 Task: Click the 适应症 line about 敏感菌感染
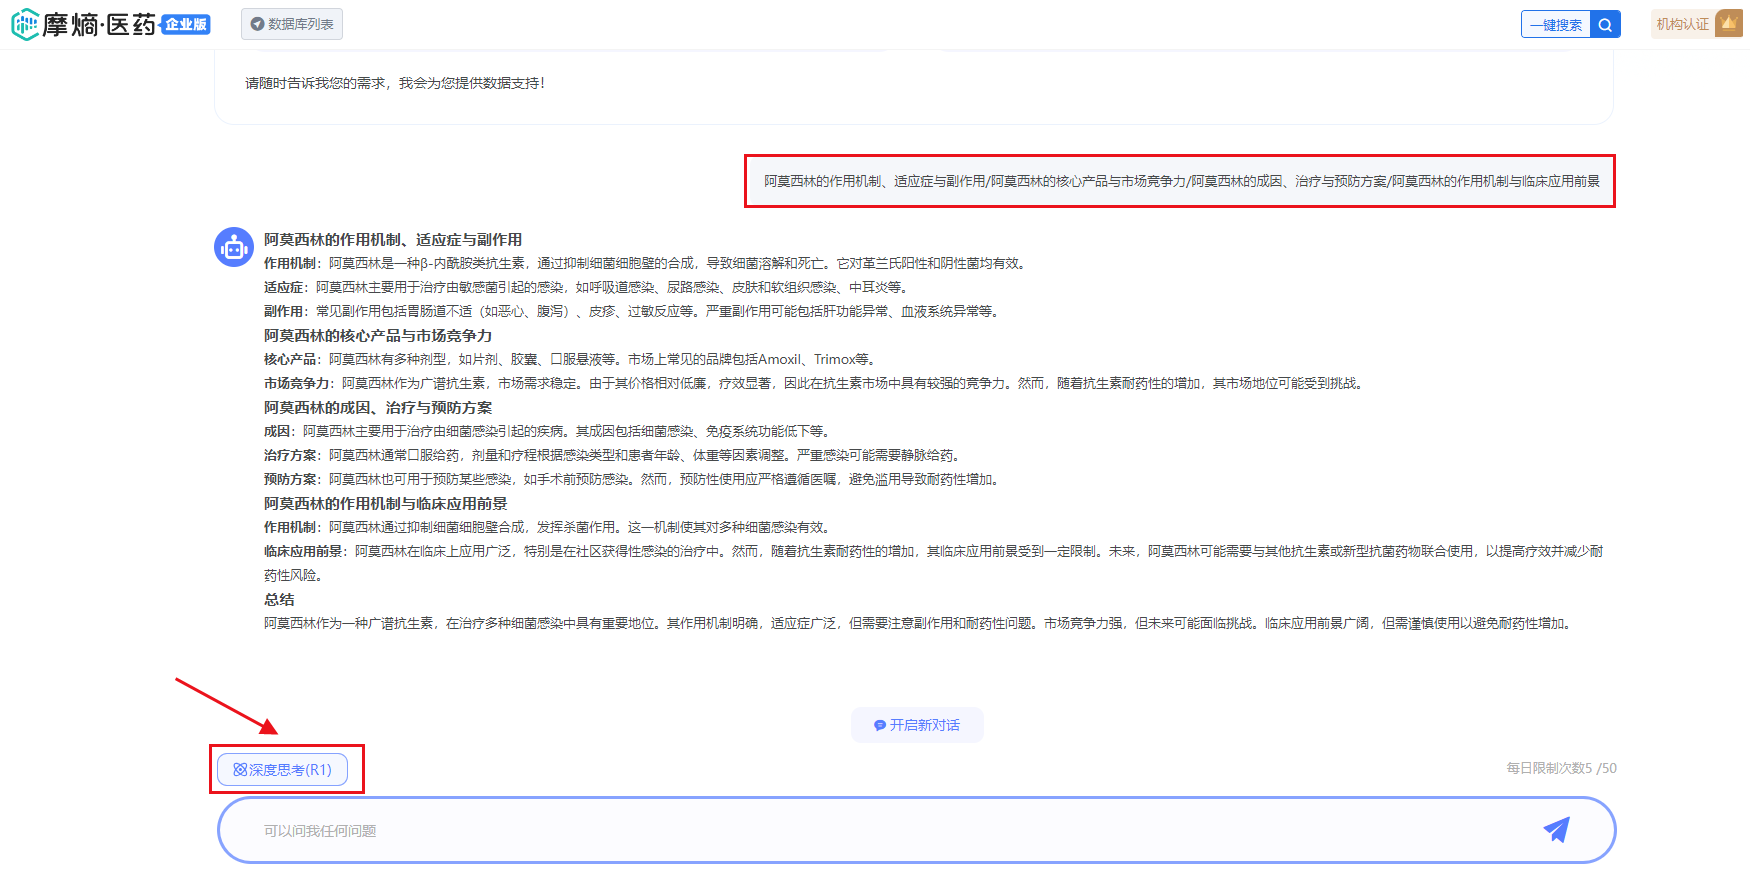coord(587,288)
